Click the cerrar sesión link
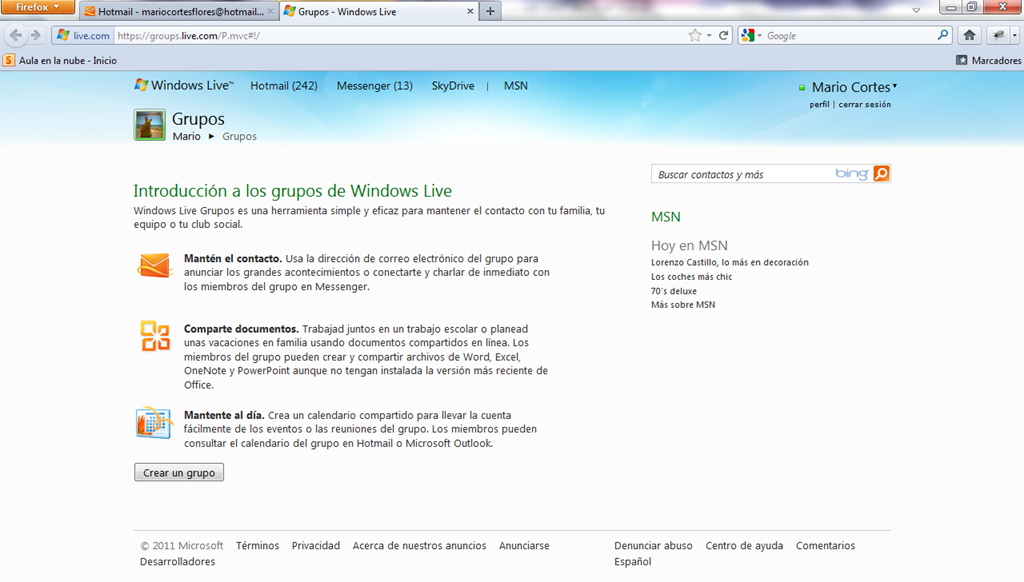 (x=864, y=105)
